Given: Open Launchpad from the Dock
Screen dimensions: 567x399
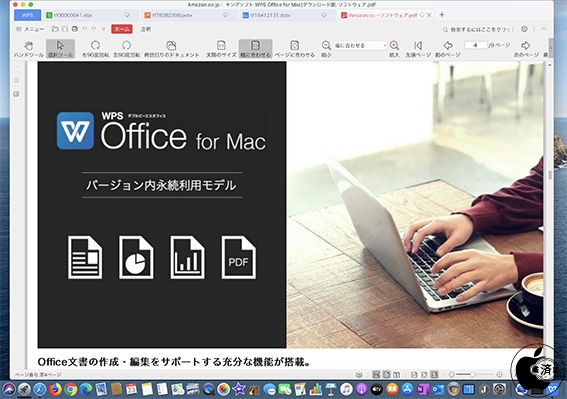Looking at the screenshot, I should 24,389.
